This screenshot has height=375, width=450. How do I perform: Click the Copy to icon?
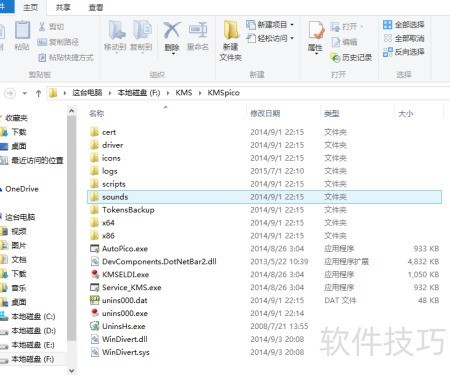[x=142, y=30]
